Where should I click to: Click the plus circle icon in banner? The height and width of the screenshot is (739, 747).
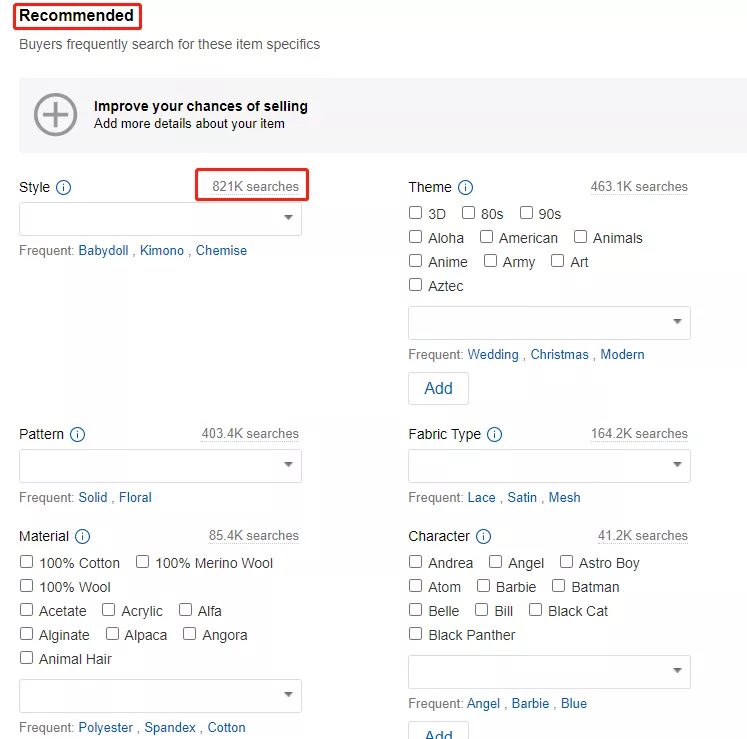(x=55, y=115)
